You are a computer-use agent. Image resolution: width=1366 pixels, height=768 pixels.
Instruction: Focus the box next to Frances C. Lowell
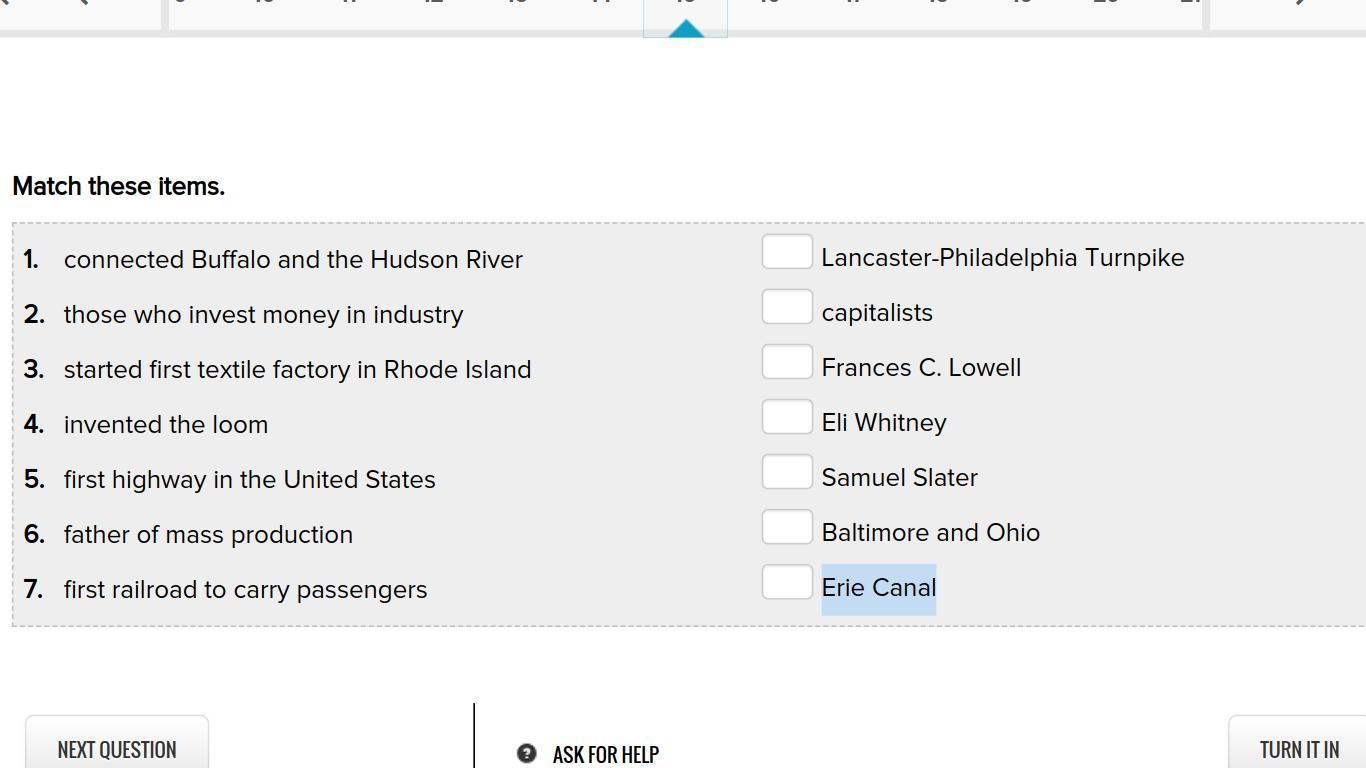pyautogui.click(x=786, y=362)
